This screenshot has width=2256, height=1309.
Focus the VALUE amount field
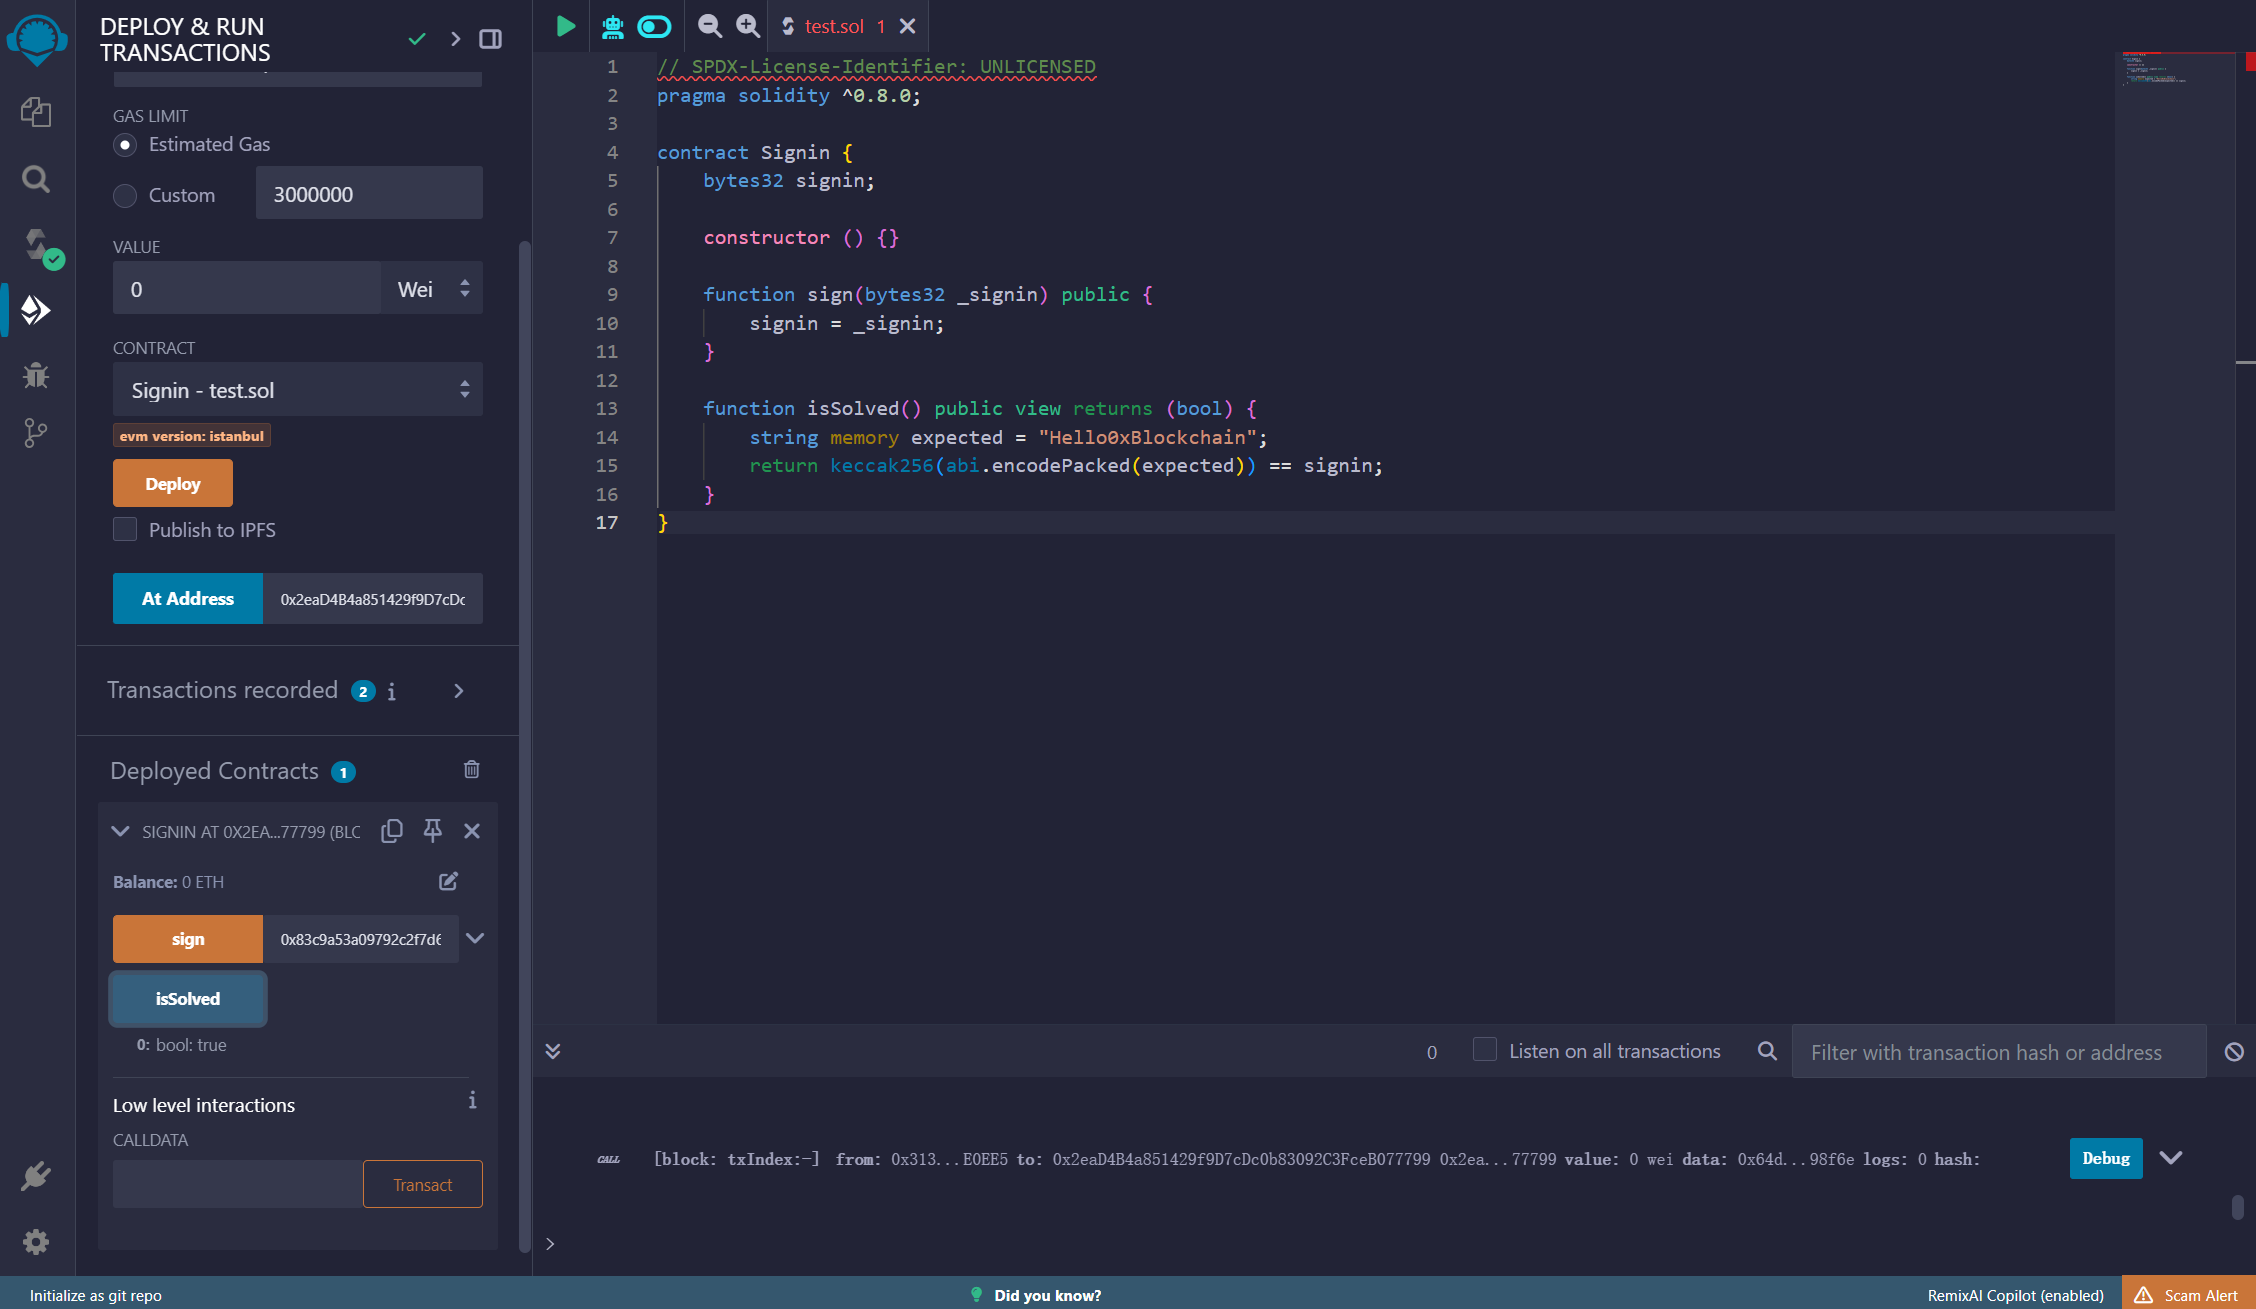click(x=247, y=288)
